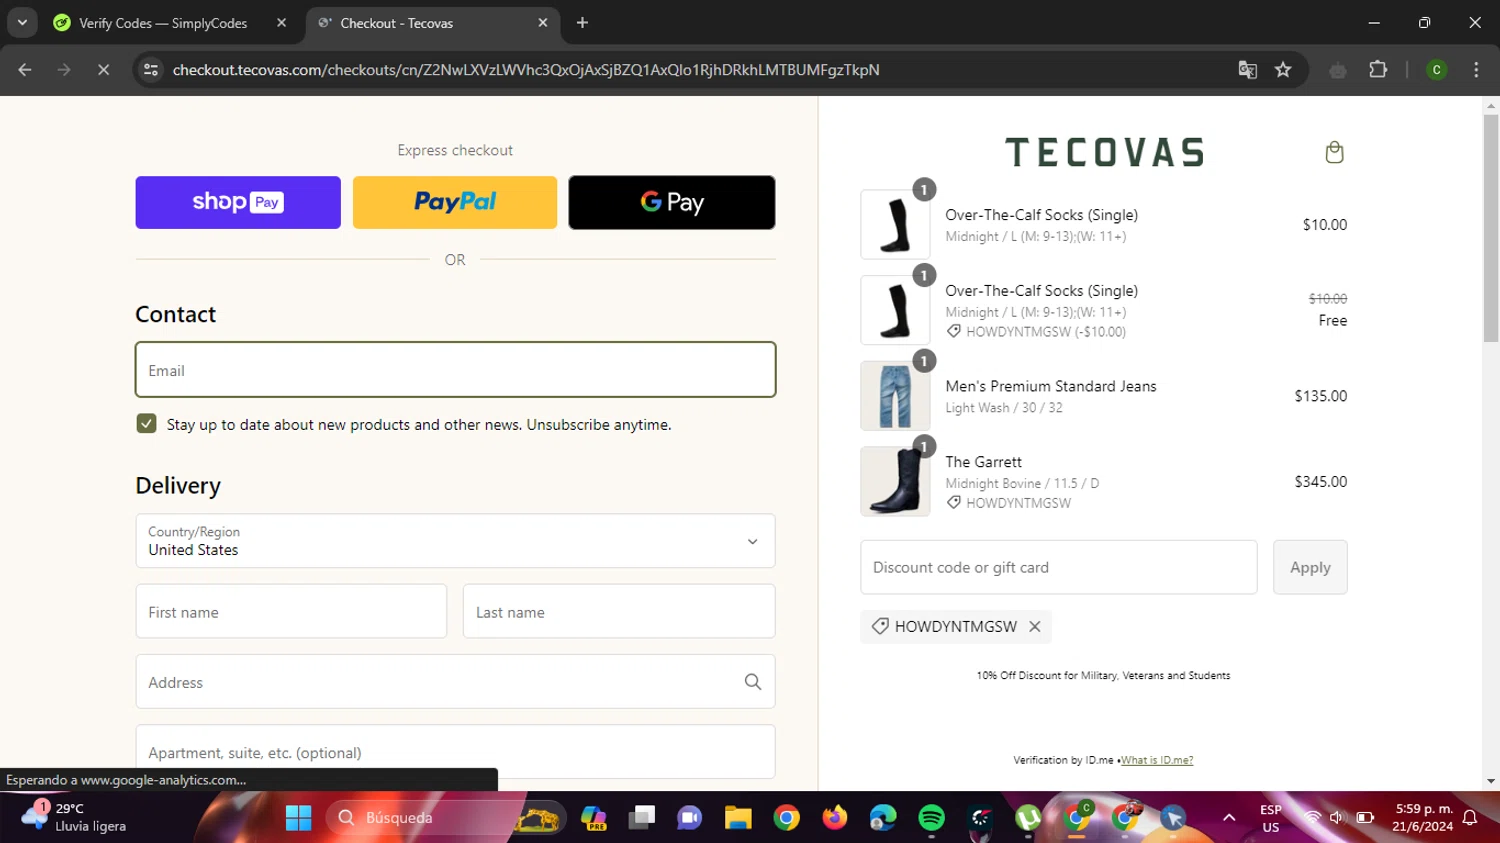Click the shopping bag cart icon
The height and width of the screenshot is (843, 1500).
click(1334, 152)
